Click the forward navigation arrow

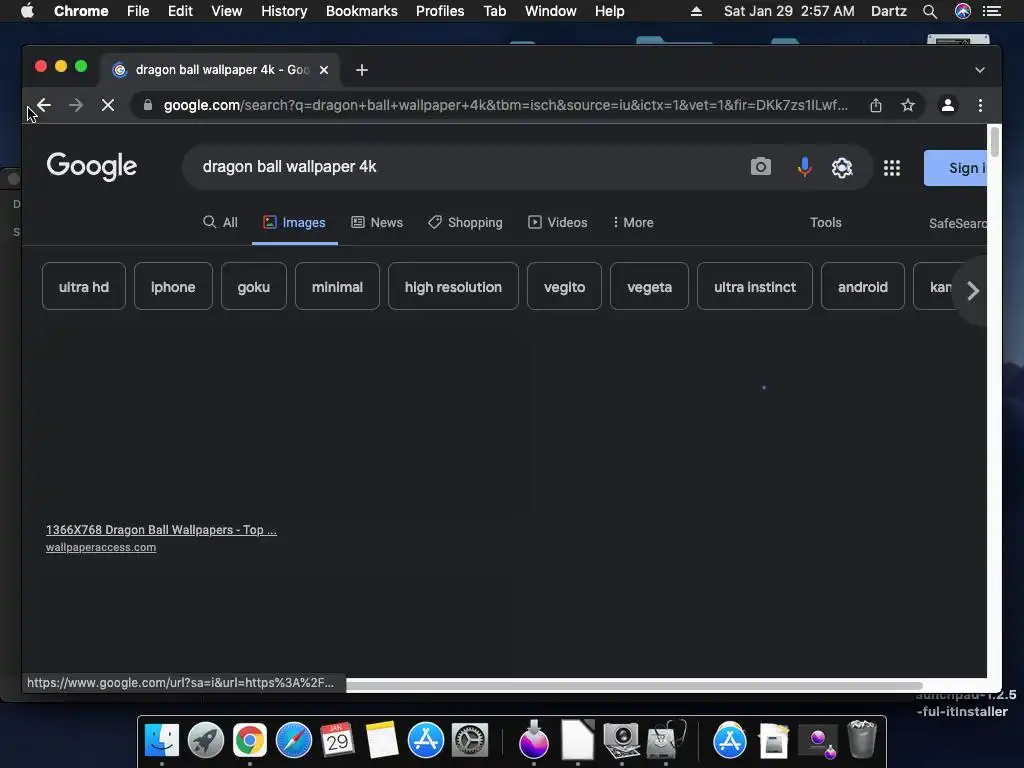point(76,105)
